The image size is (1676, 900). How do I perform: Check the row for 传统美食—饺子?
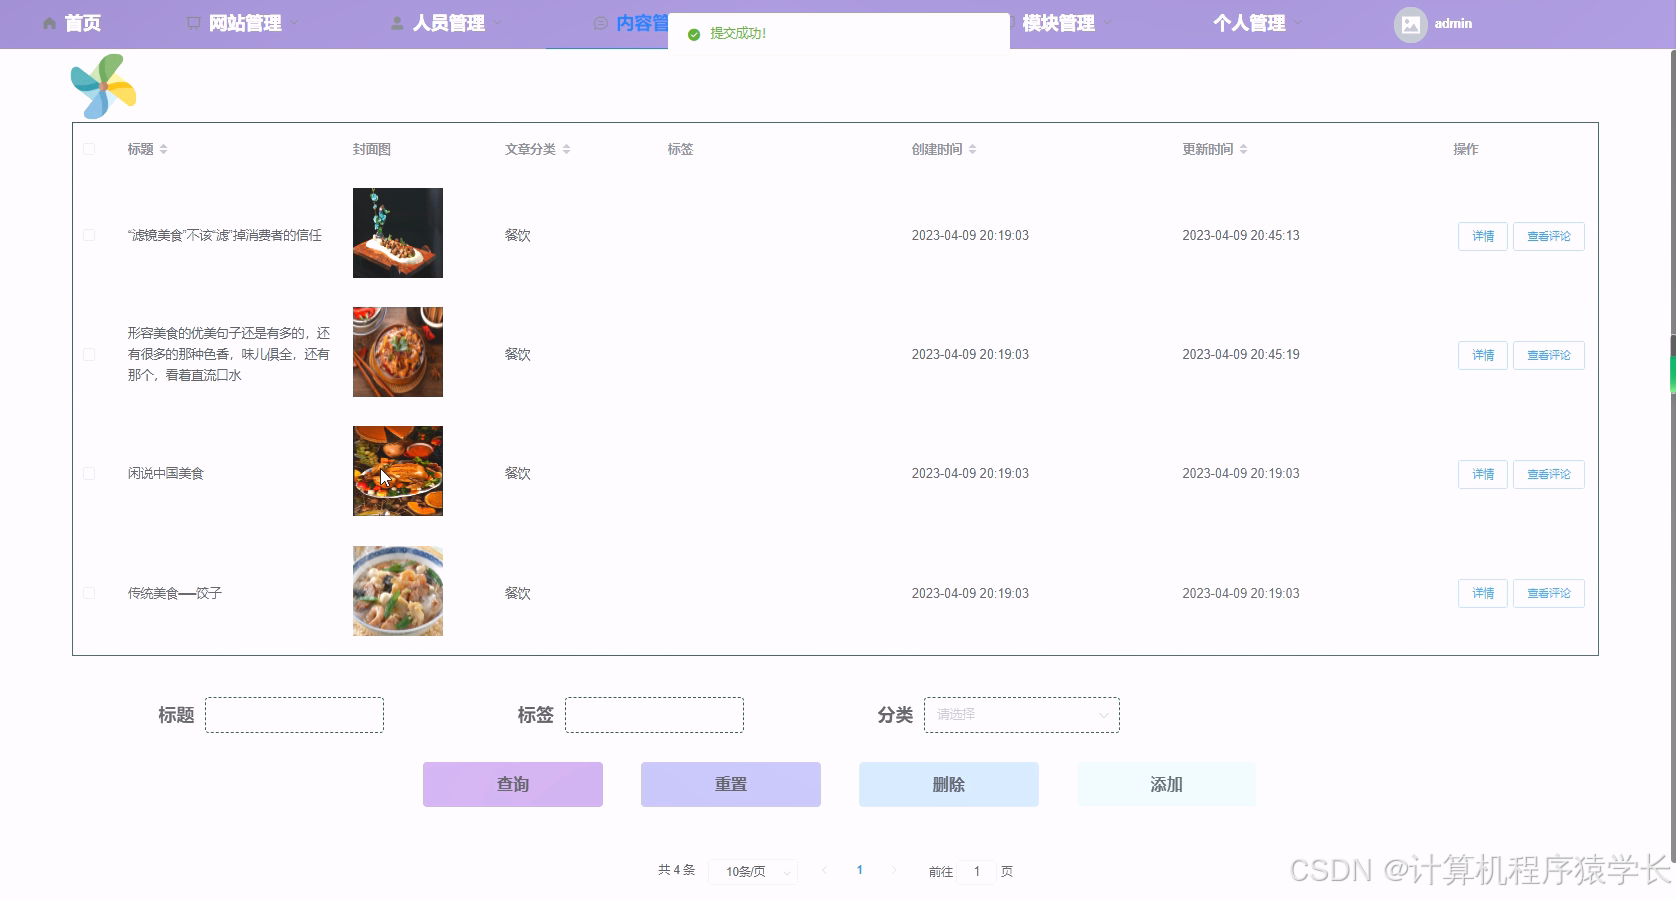tap(89, 593)
